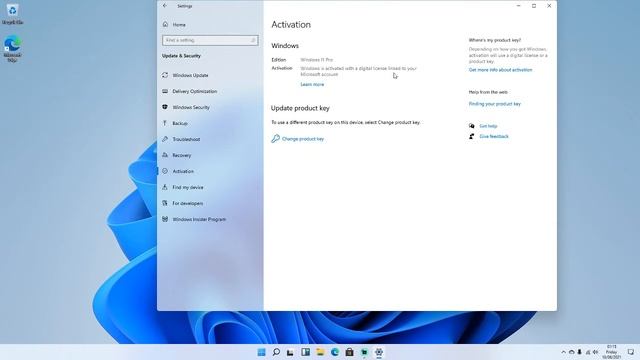This screenshot has height=360, width=640.
Task: Launch Microsoft Edge from the taskbar
Action: click(x=335, y=352)
